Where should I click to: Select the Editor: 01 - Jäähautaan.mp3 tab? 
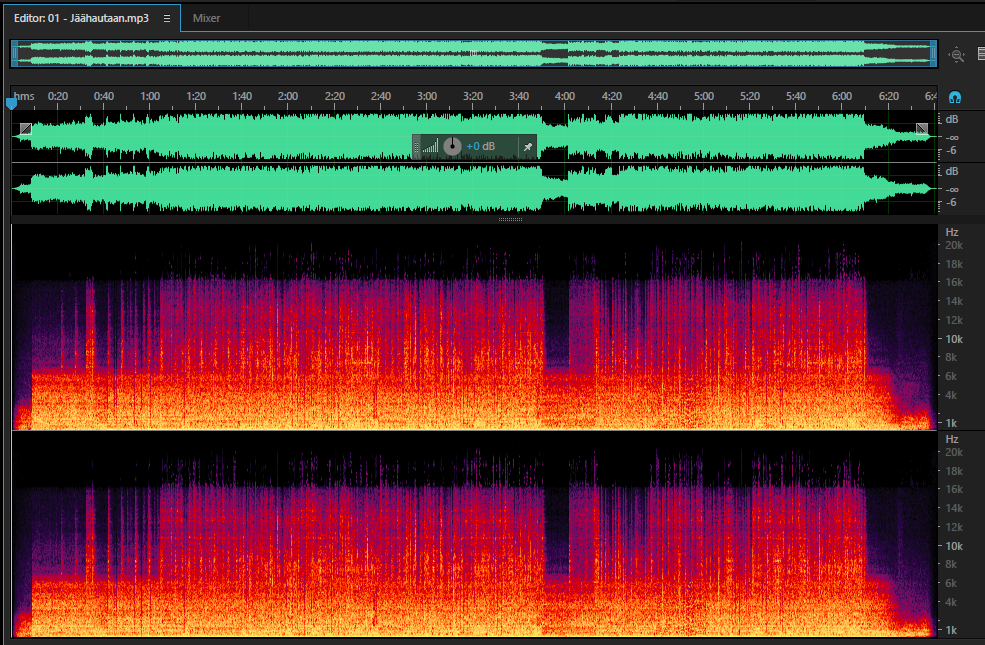82,18
